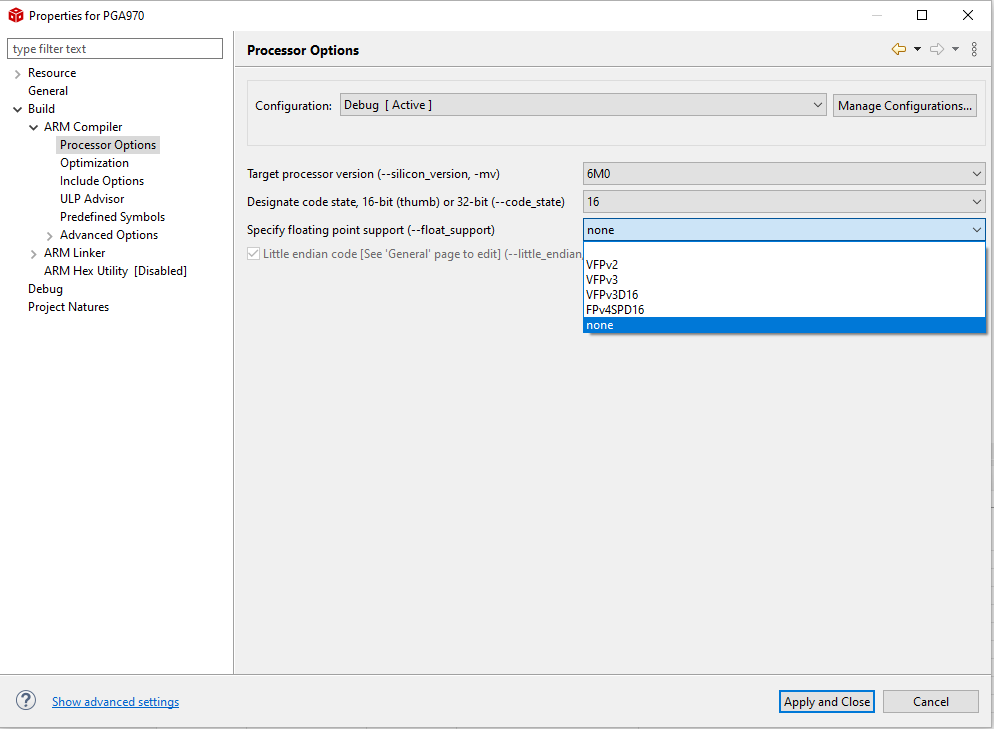Open the back history dropdown arrow
994x729 pixels.
point(917,49)
